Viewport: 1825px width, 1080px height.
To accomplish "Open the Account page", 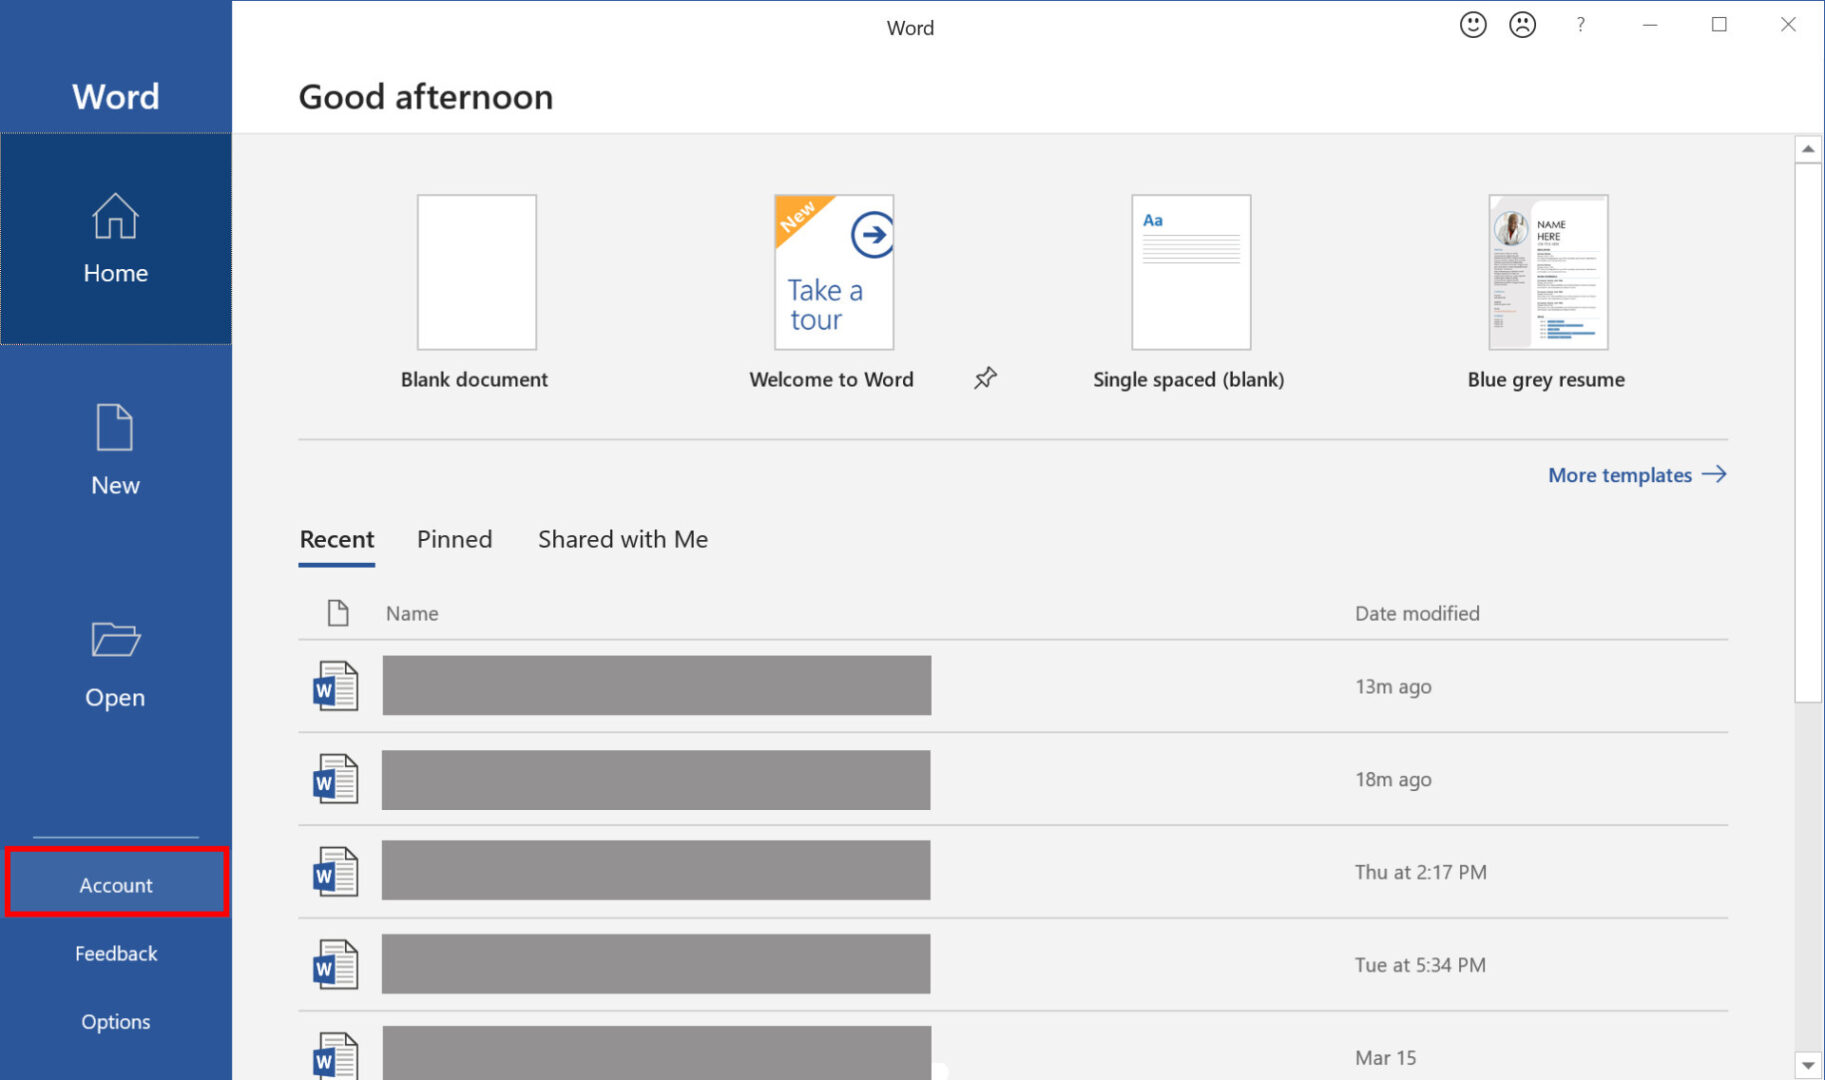I will tap(116, 884).
